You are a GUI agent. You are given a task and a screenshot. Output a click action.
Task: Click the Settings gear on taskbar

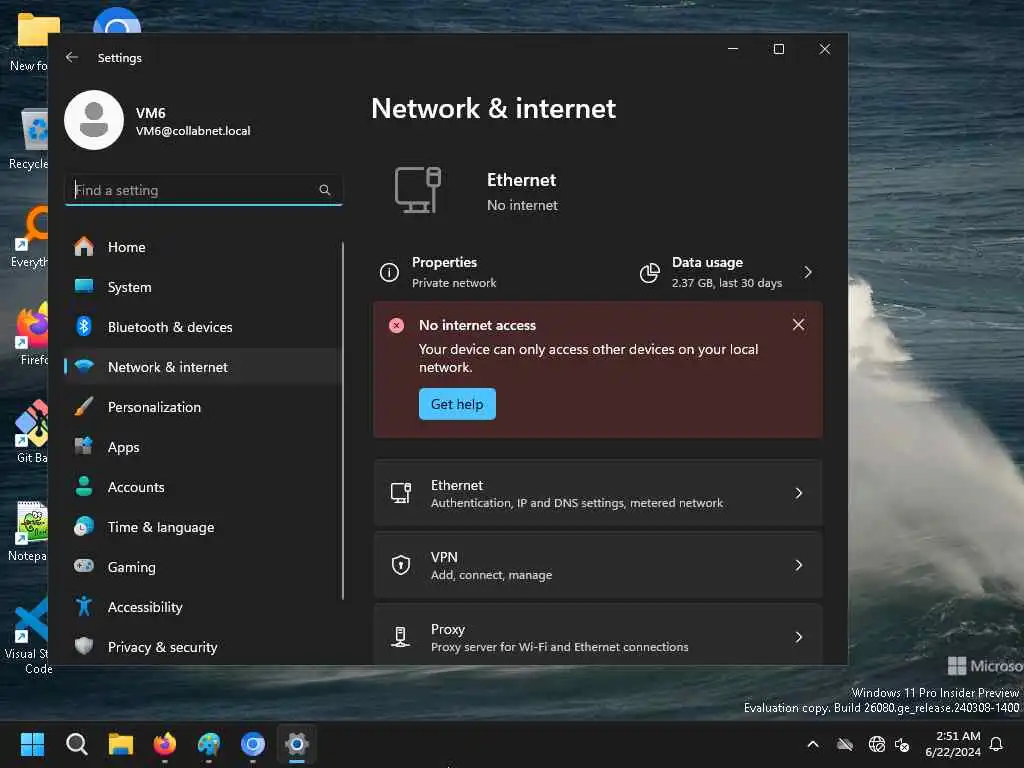(x=296, y=744)
